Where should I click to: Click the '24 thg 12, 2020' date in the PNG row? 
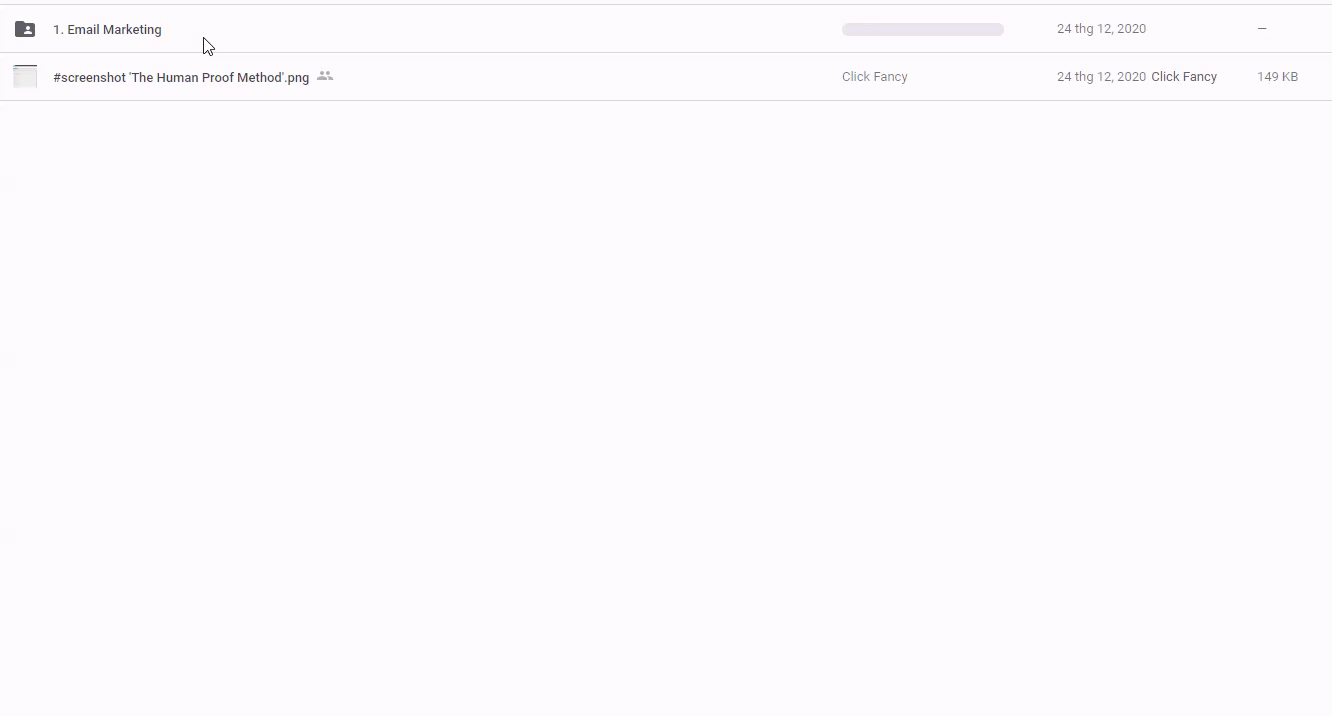pyautogui.click(x=1101, y=77)
